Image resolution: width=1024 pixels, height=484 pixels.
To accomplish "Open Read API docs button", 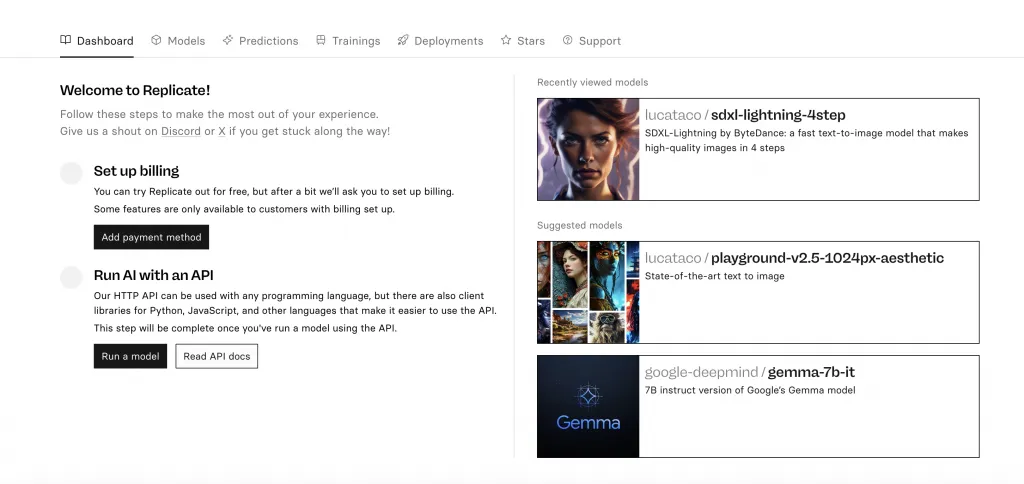I will [x=216, y=356].
